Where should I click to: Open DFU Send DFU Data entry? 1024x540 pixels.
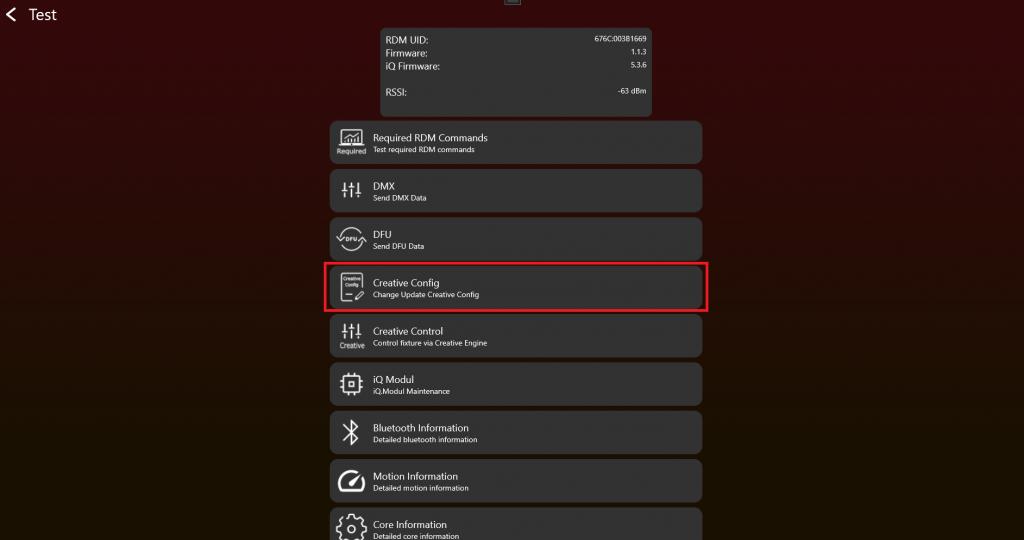coord(516,239)
